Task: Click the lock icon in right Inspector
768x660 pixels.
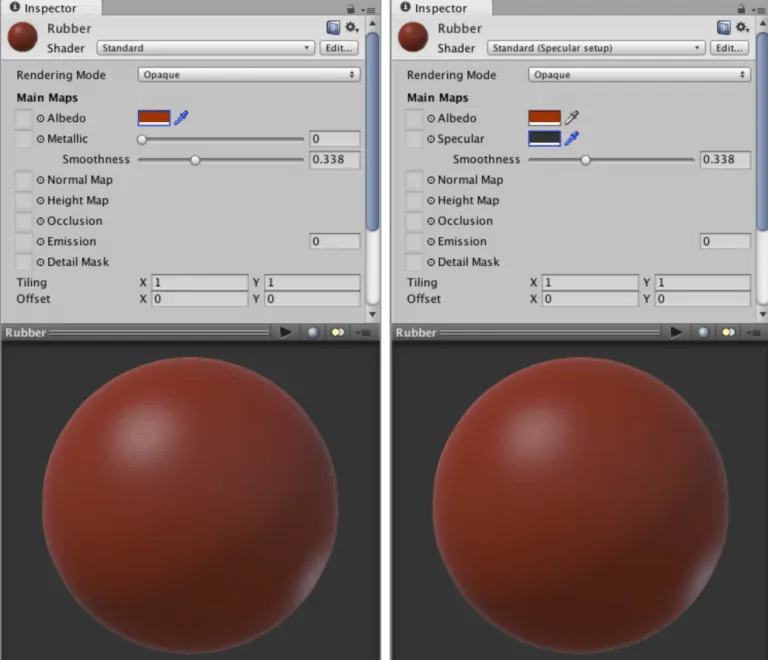Action: point(741,9)
